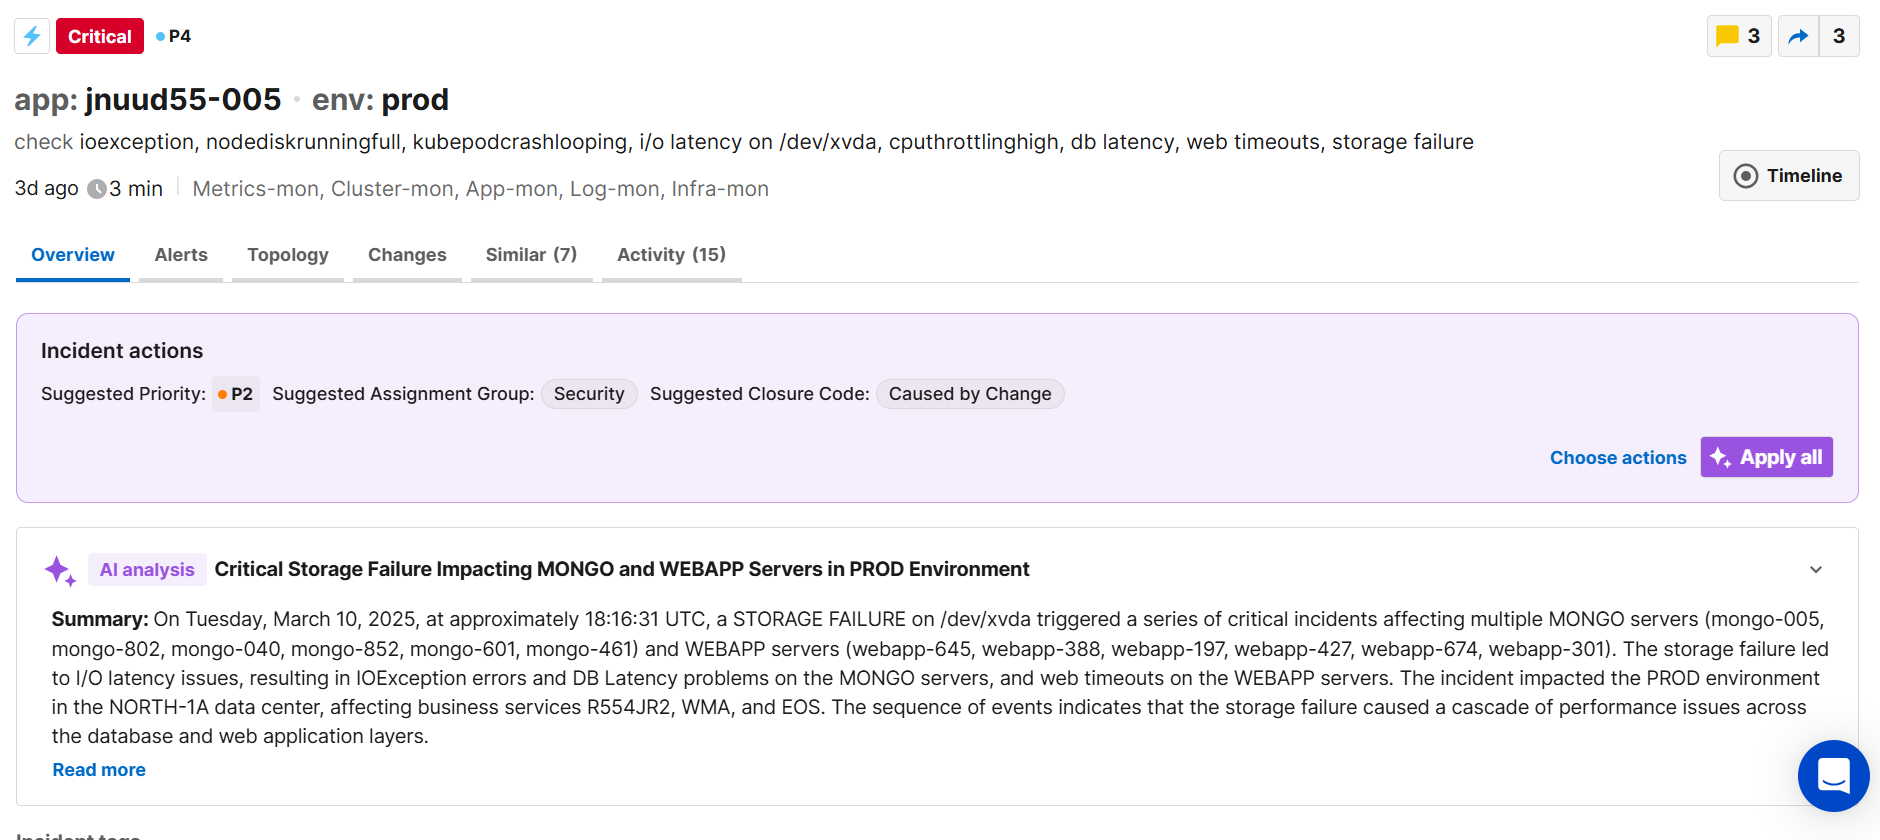Viewport: 1880px width, 840px height.
Task: Select the Caused by Change closure chip
Action: [x=969, y=394]
